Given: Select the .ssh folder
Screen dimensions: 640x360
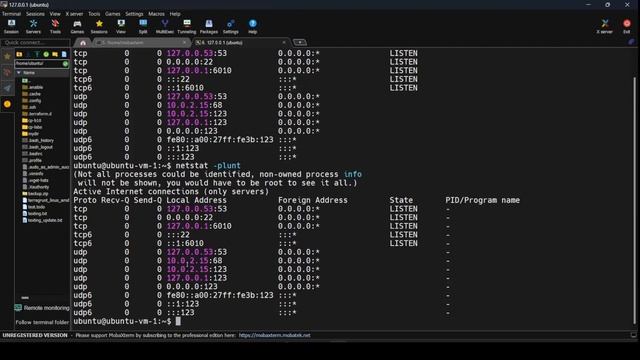Looking at the screenshot, I should (29, 107).
